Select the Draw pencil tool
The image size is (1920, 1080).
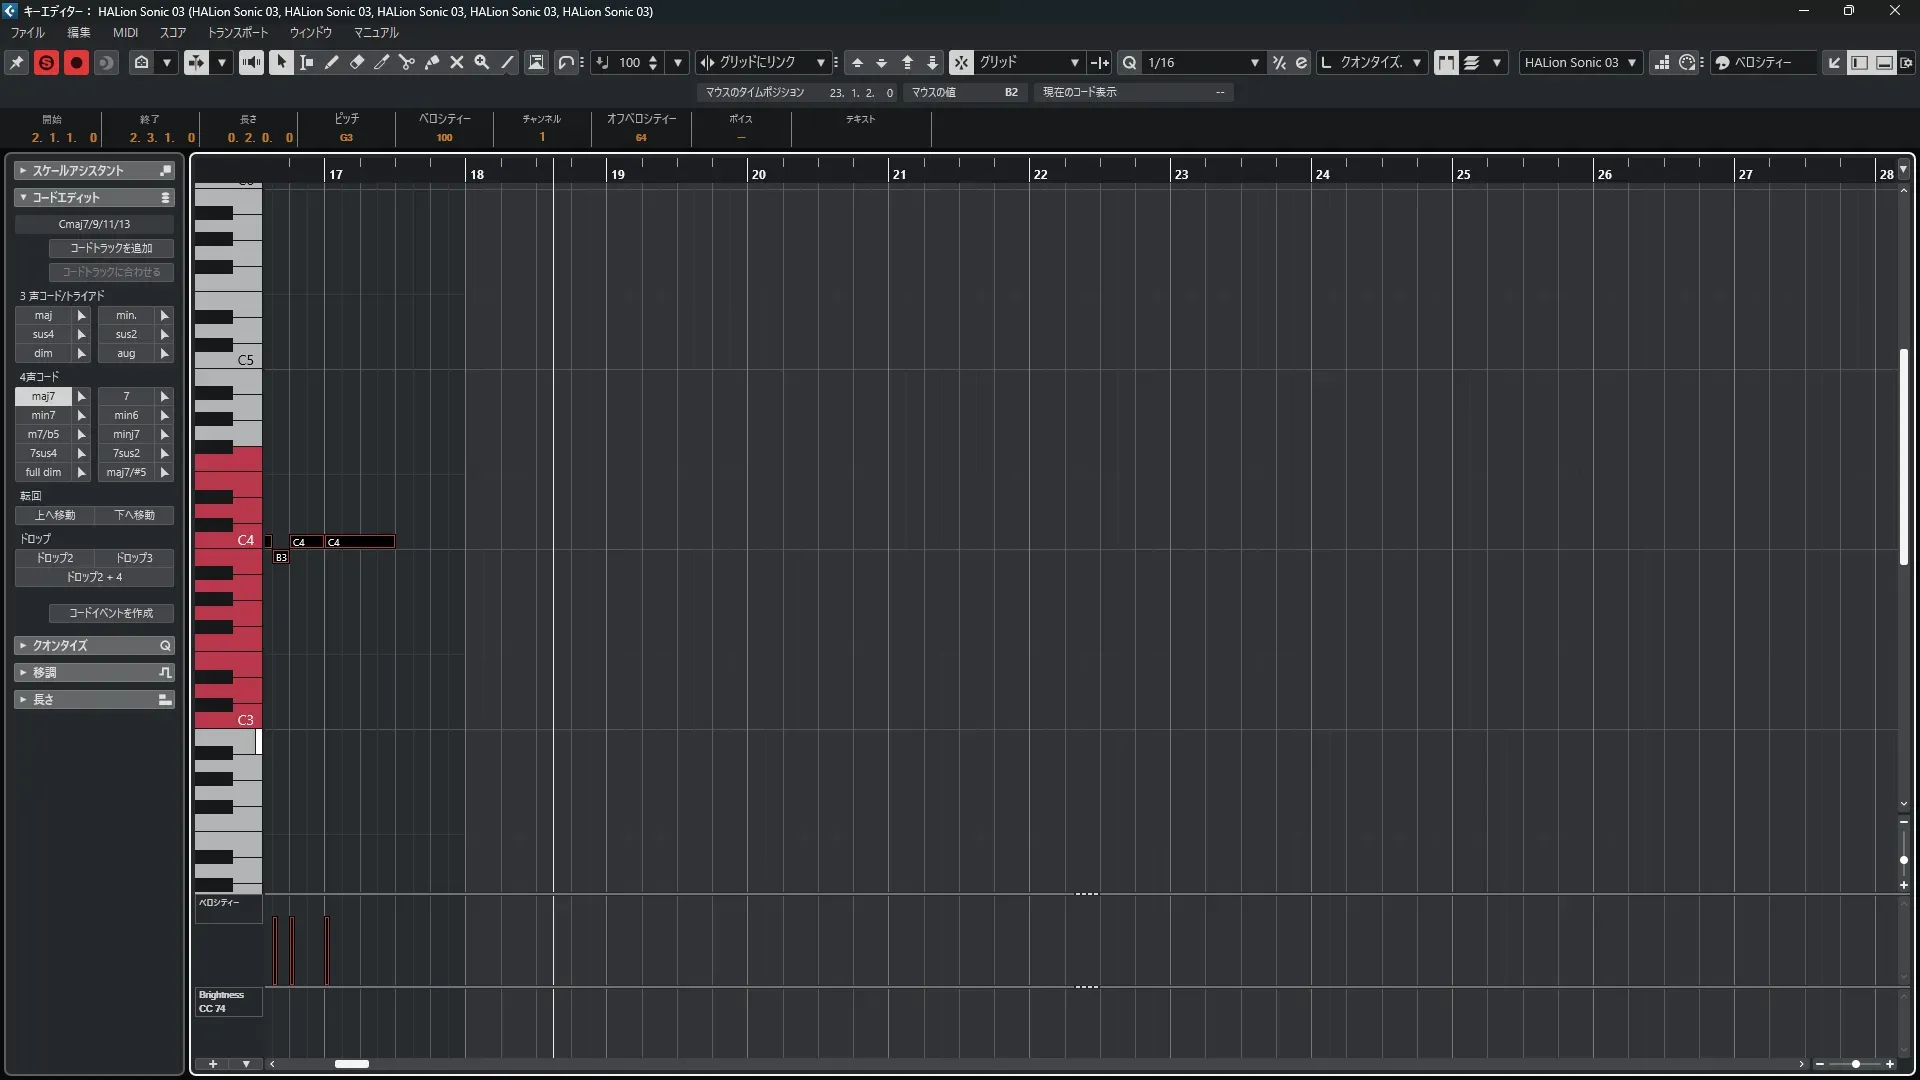pyautogui.click(x=332, y=62)
